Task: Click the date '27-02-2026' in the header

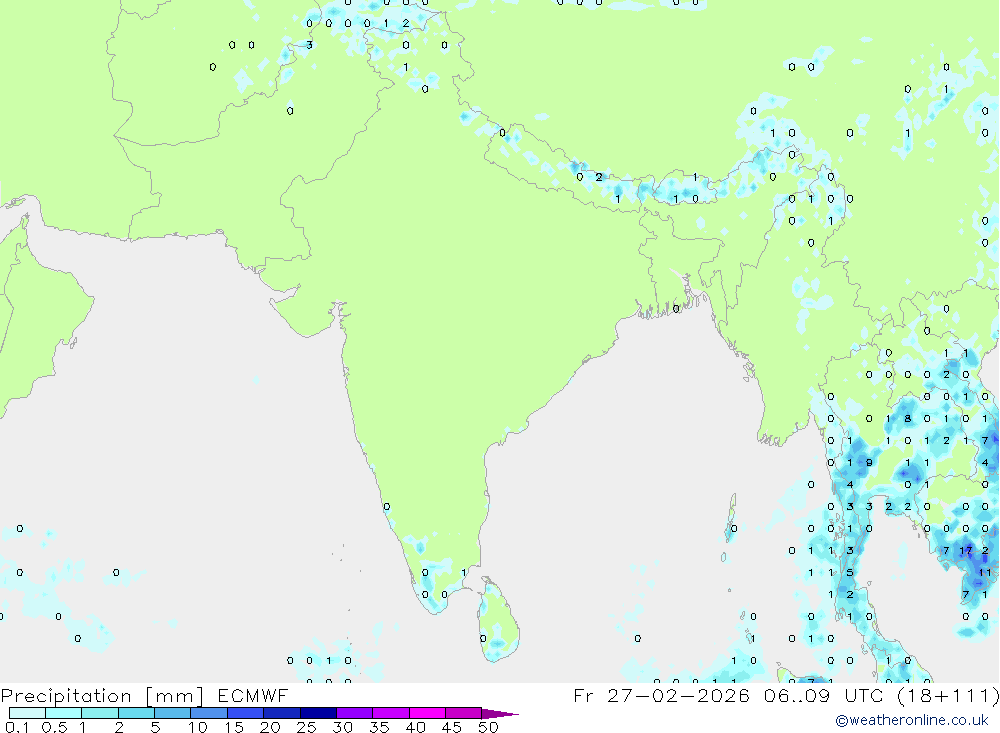Action: (678, 695)
